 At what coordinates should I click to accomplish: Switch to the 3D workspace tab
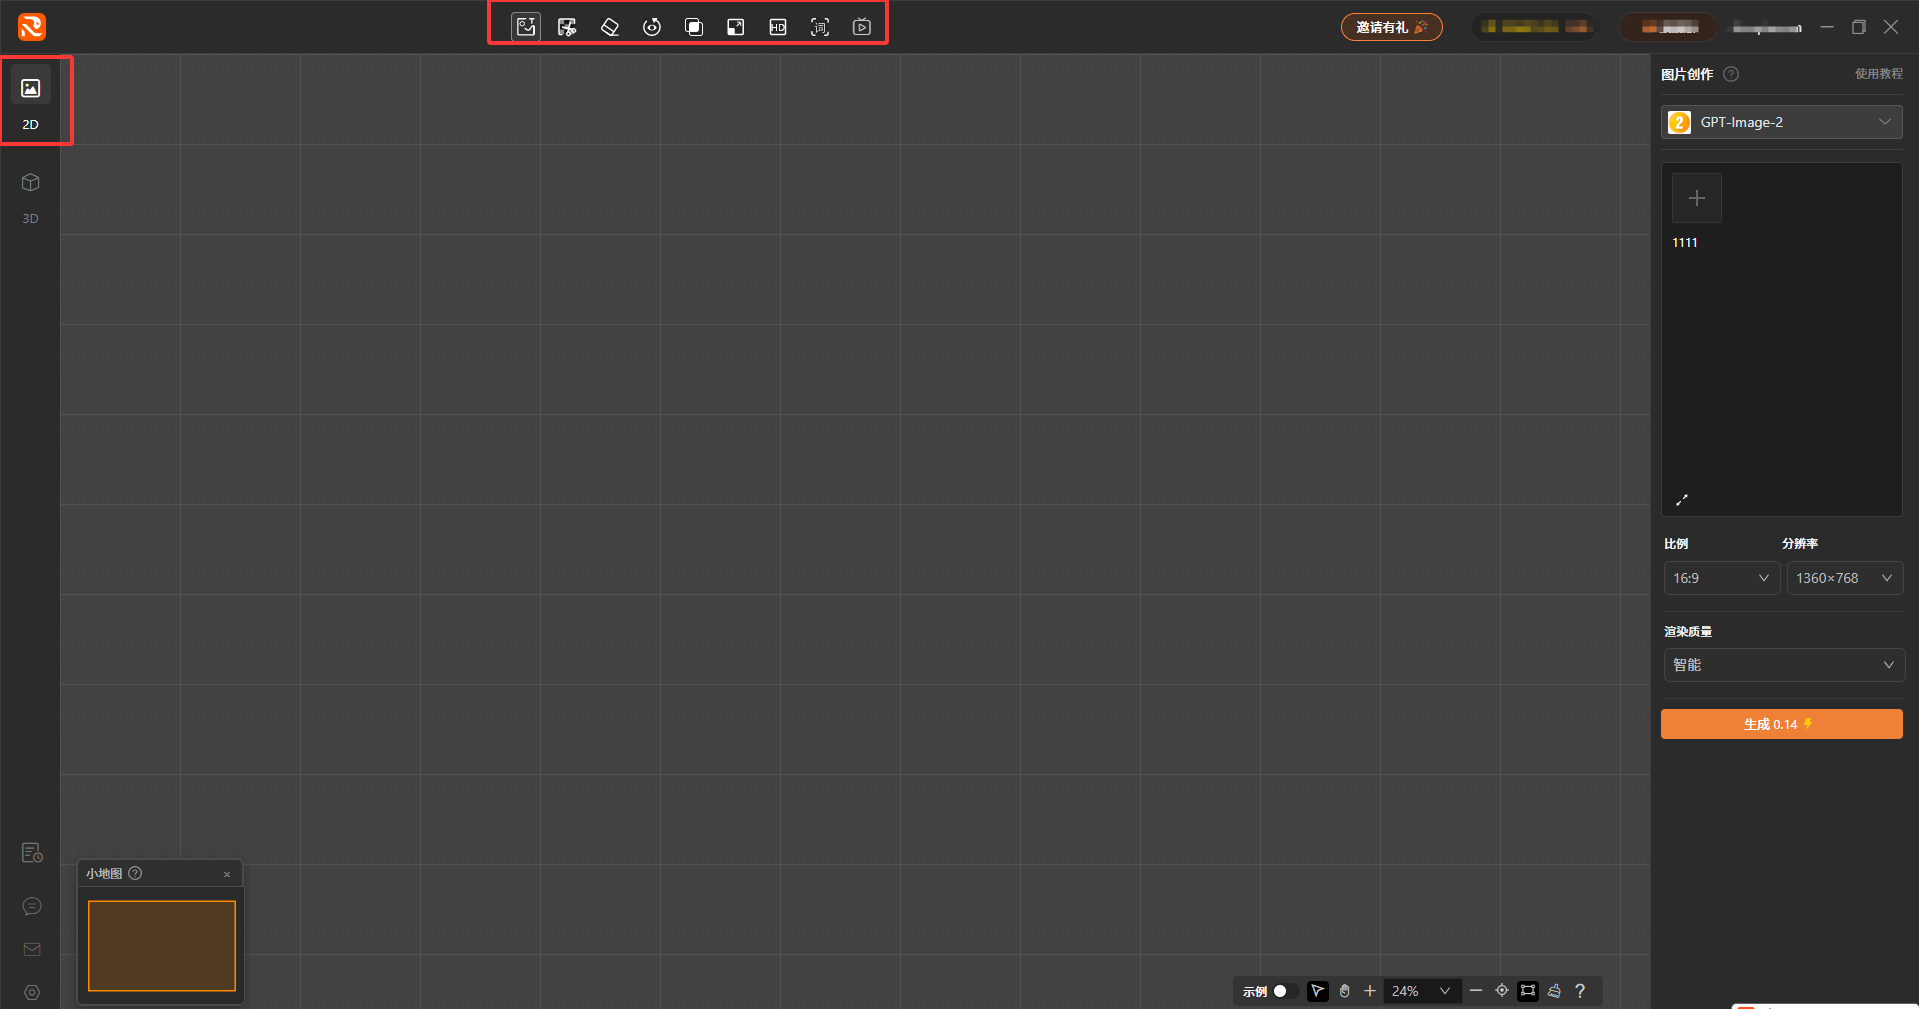pyautogui.click(x=31, y=197)
